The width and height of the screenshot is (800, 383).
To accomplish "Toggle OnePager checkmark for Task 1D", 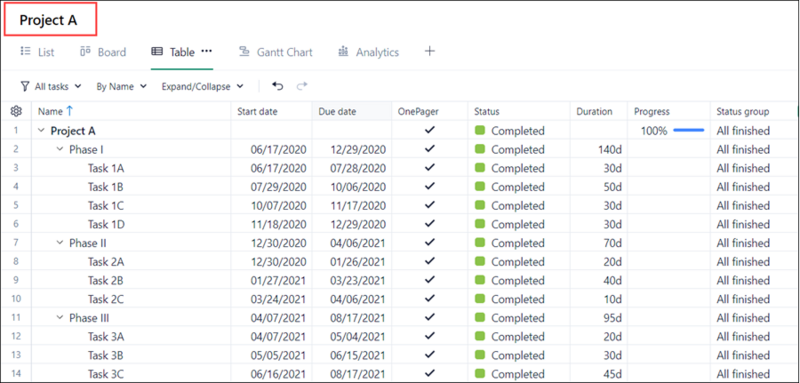I will 430,224.
